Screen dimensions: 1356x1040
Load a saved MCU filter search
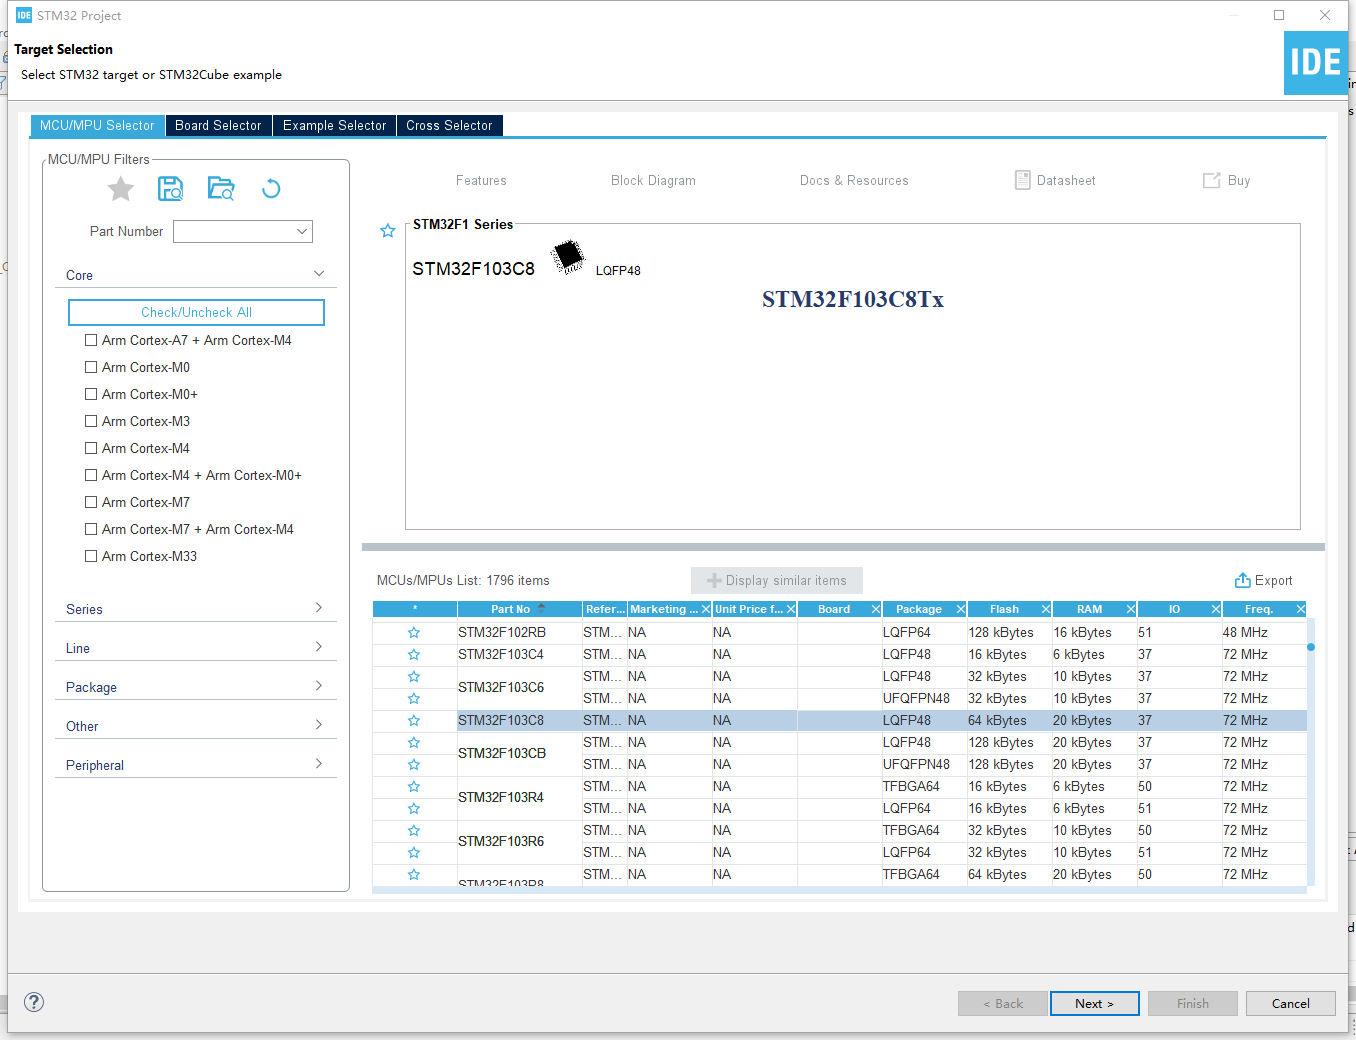click(x=221, y=188)
